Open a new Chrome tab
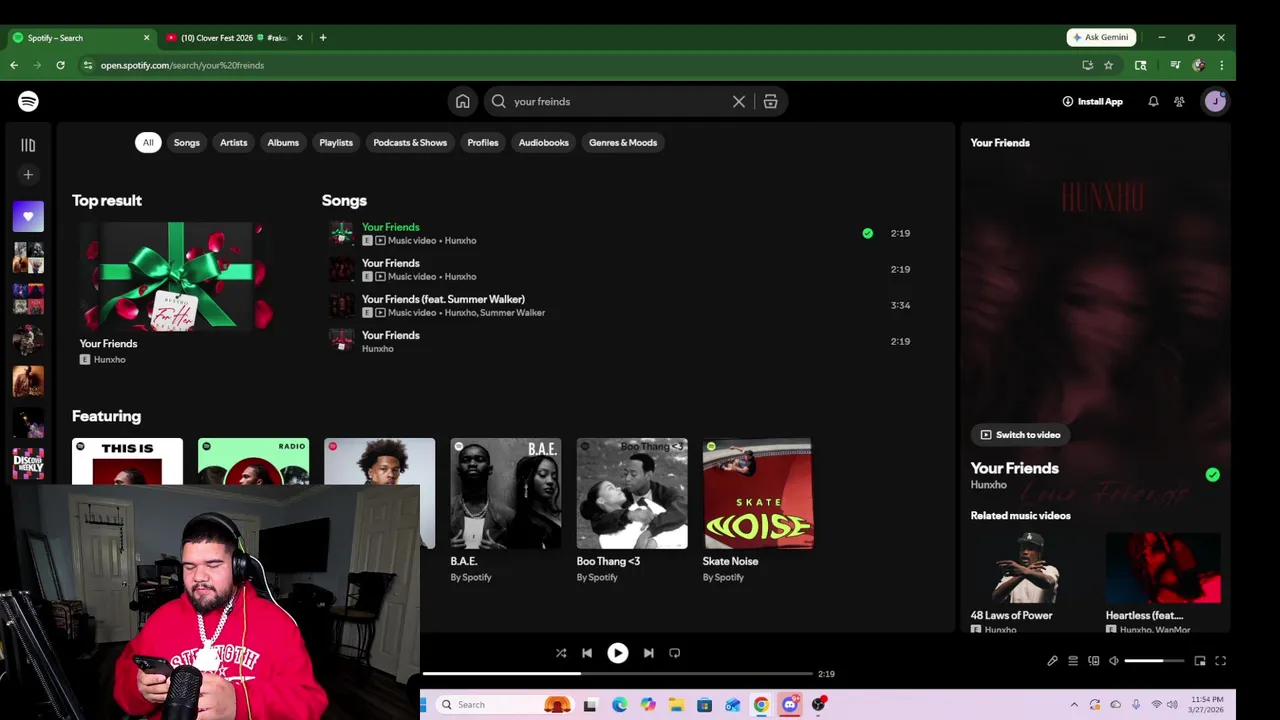 pos(322,38)
